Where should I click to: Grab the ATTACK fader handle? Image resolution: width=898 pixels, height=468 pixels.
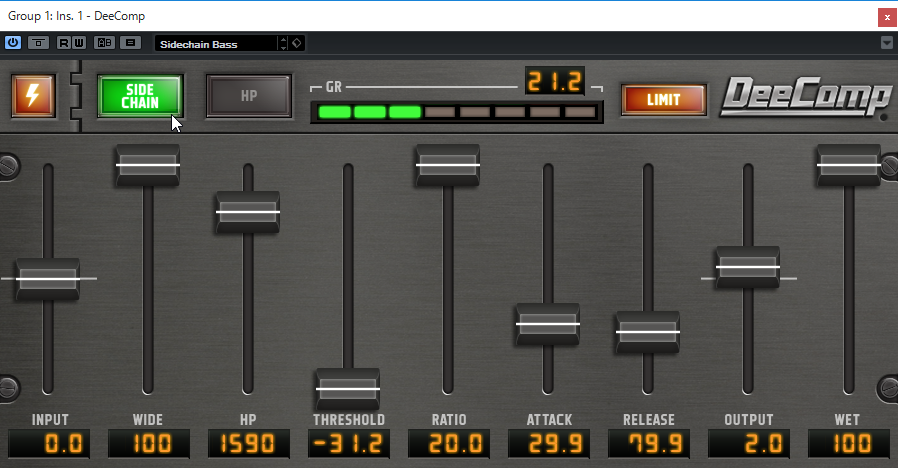tap(548, 324)
